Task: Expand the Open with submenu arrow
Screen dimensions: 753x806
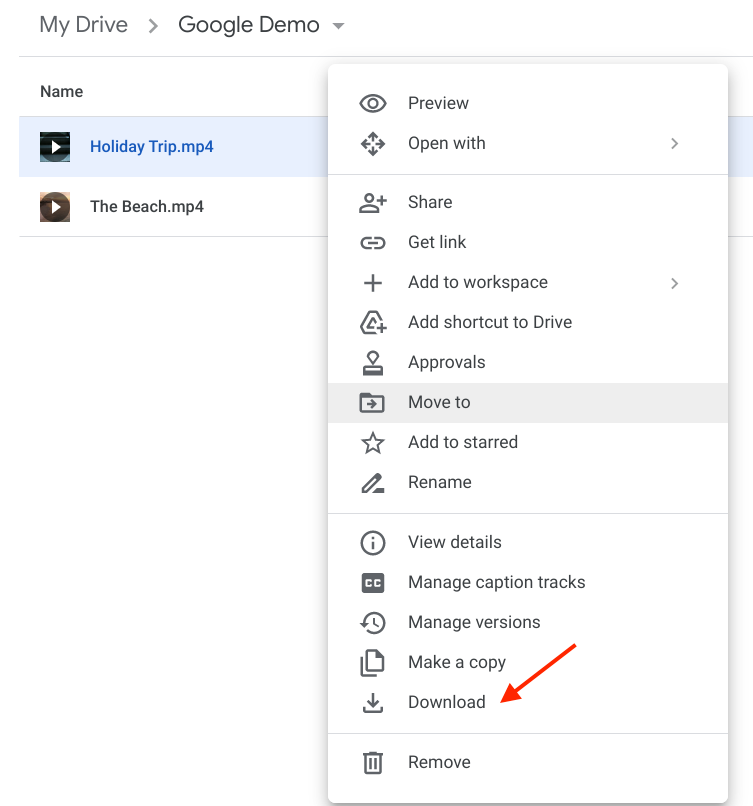Action: pos(674,144)
